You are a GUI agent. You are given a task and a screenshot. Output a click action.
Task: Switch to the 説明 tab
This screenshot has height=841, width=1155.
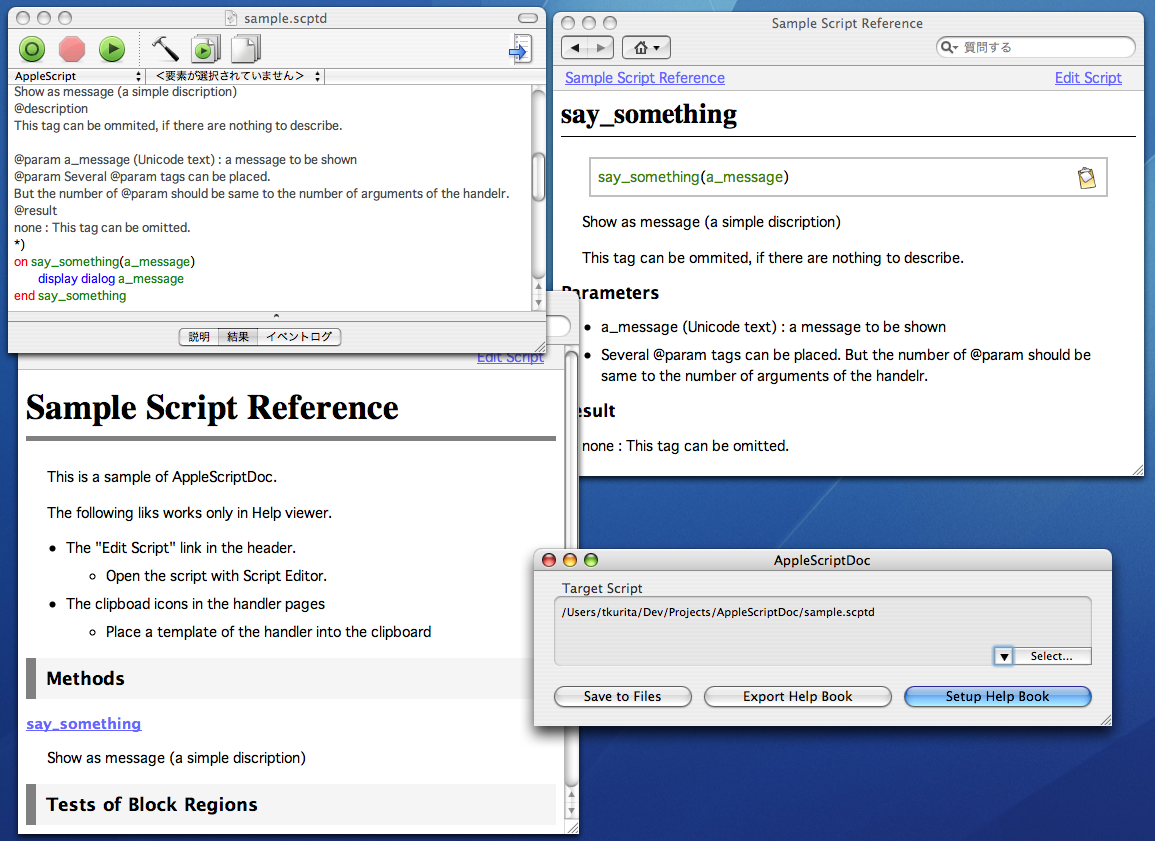coord(199,337)
